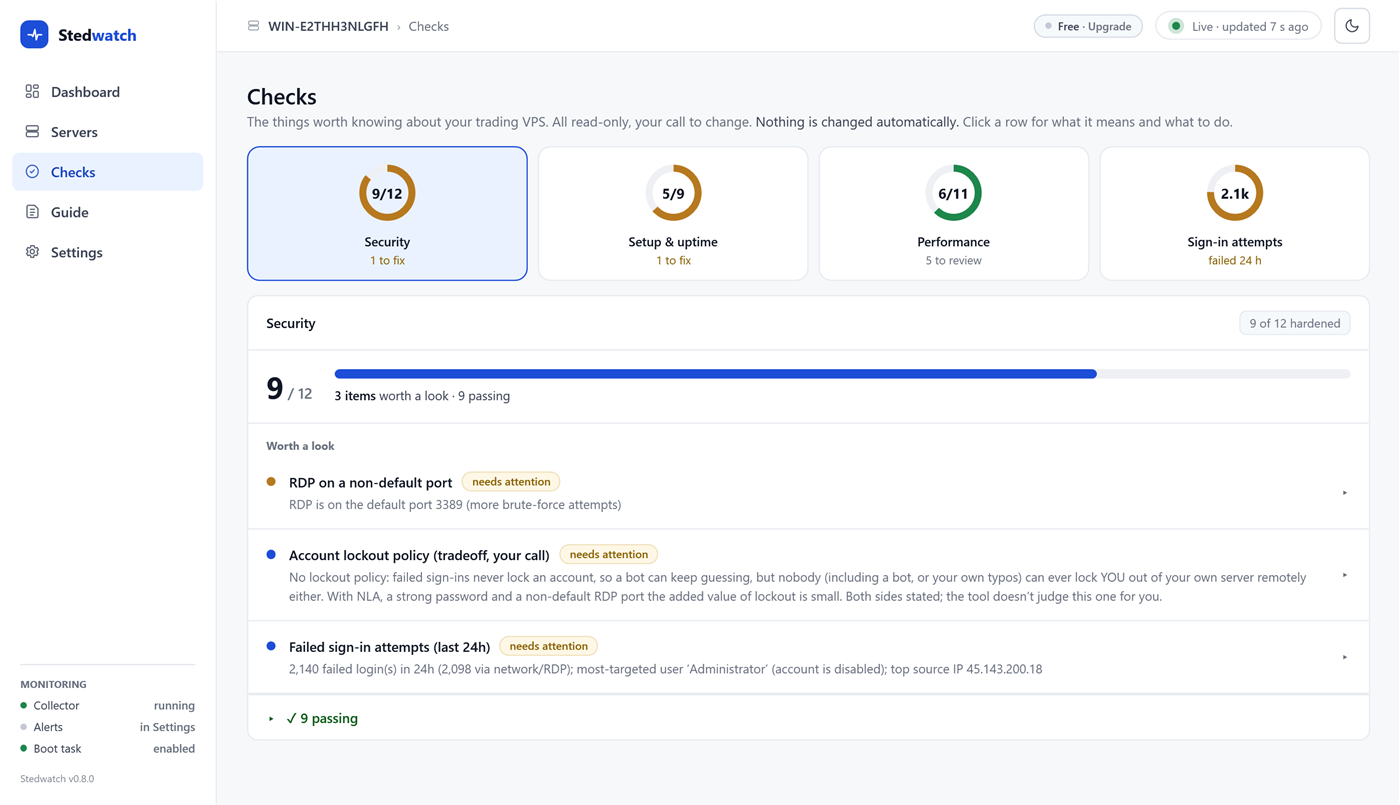This screenshot has height=805, width=1400.
Task: Select the Security card label
Action: click(387, 242)
